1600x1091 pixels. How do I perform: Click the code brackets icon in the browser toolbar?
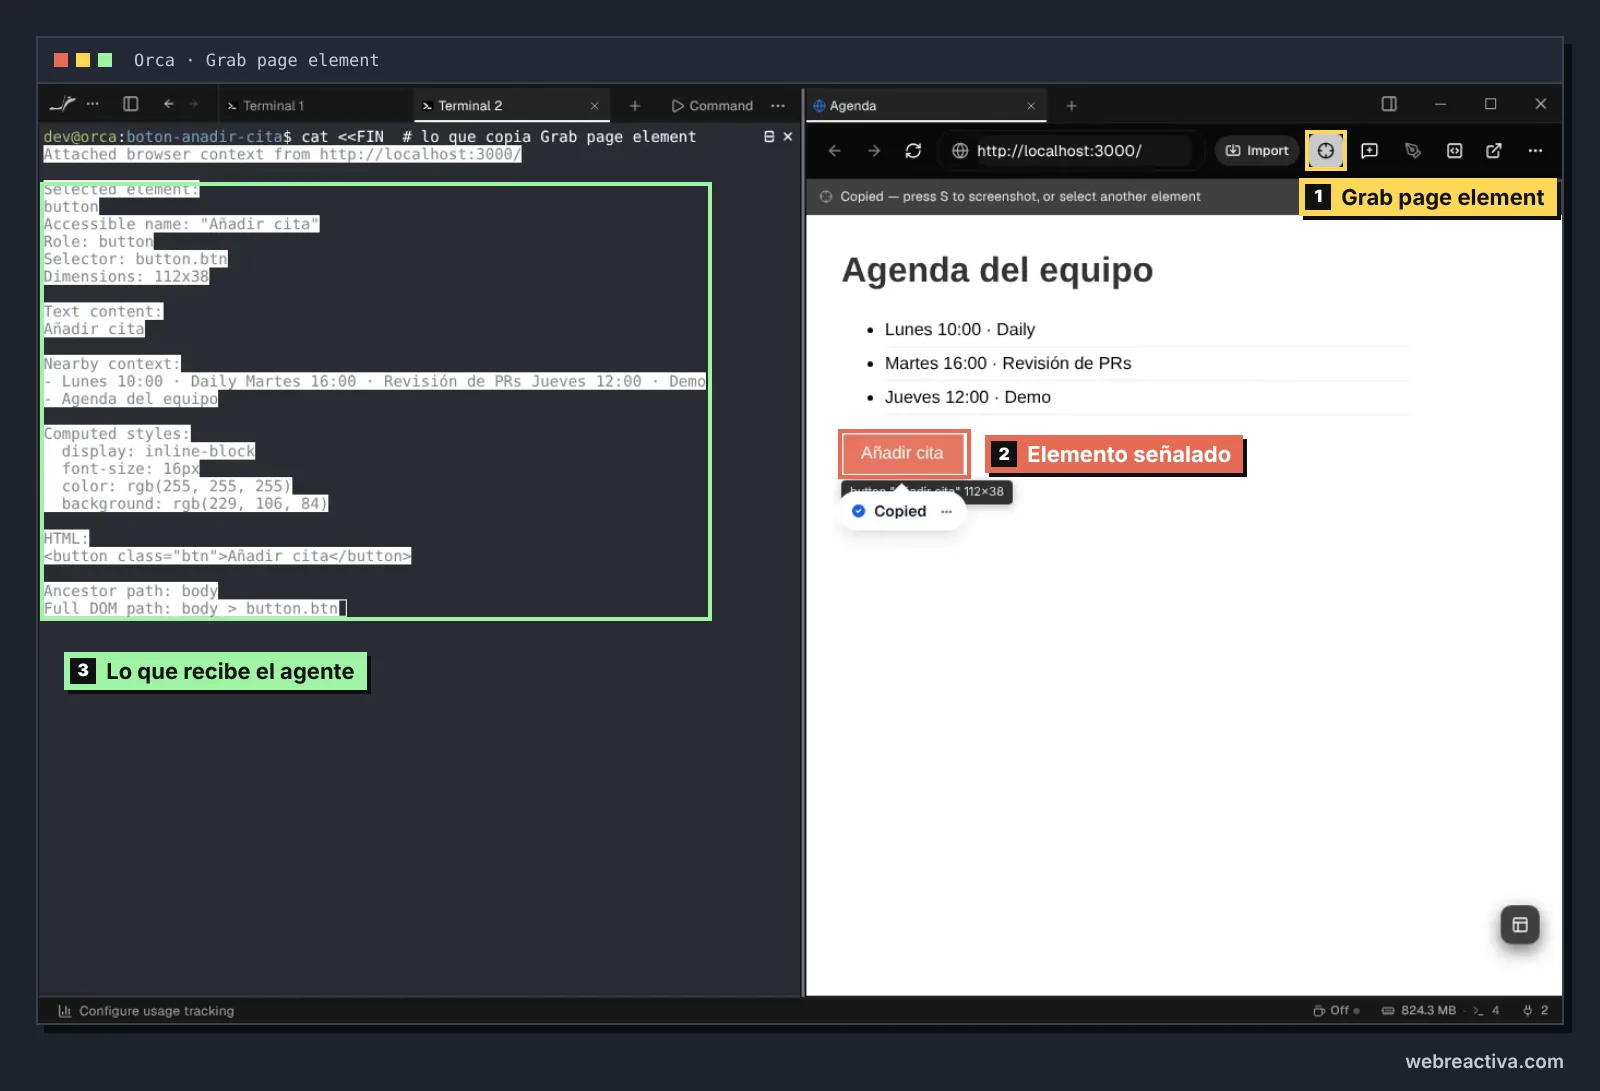[1454, 151]
